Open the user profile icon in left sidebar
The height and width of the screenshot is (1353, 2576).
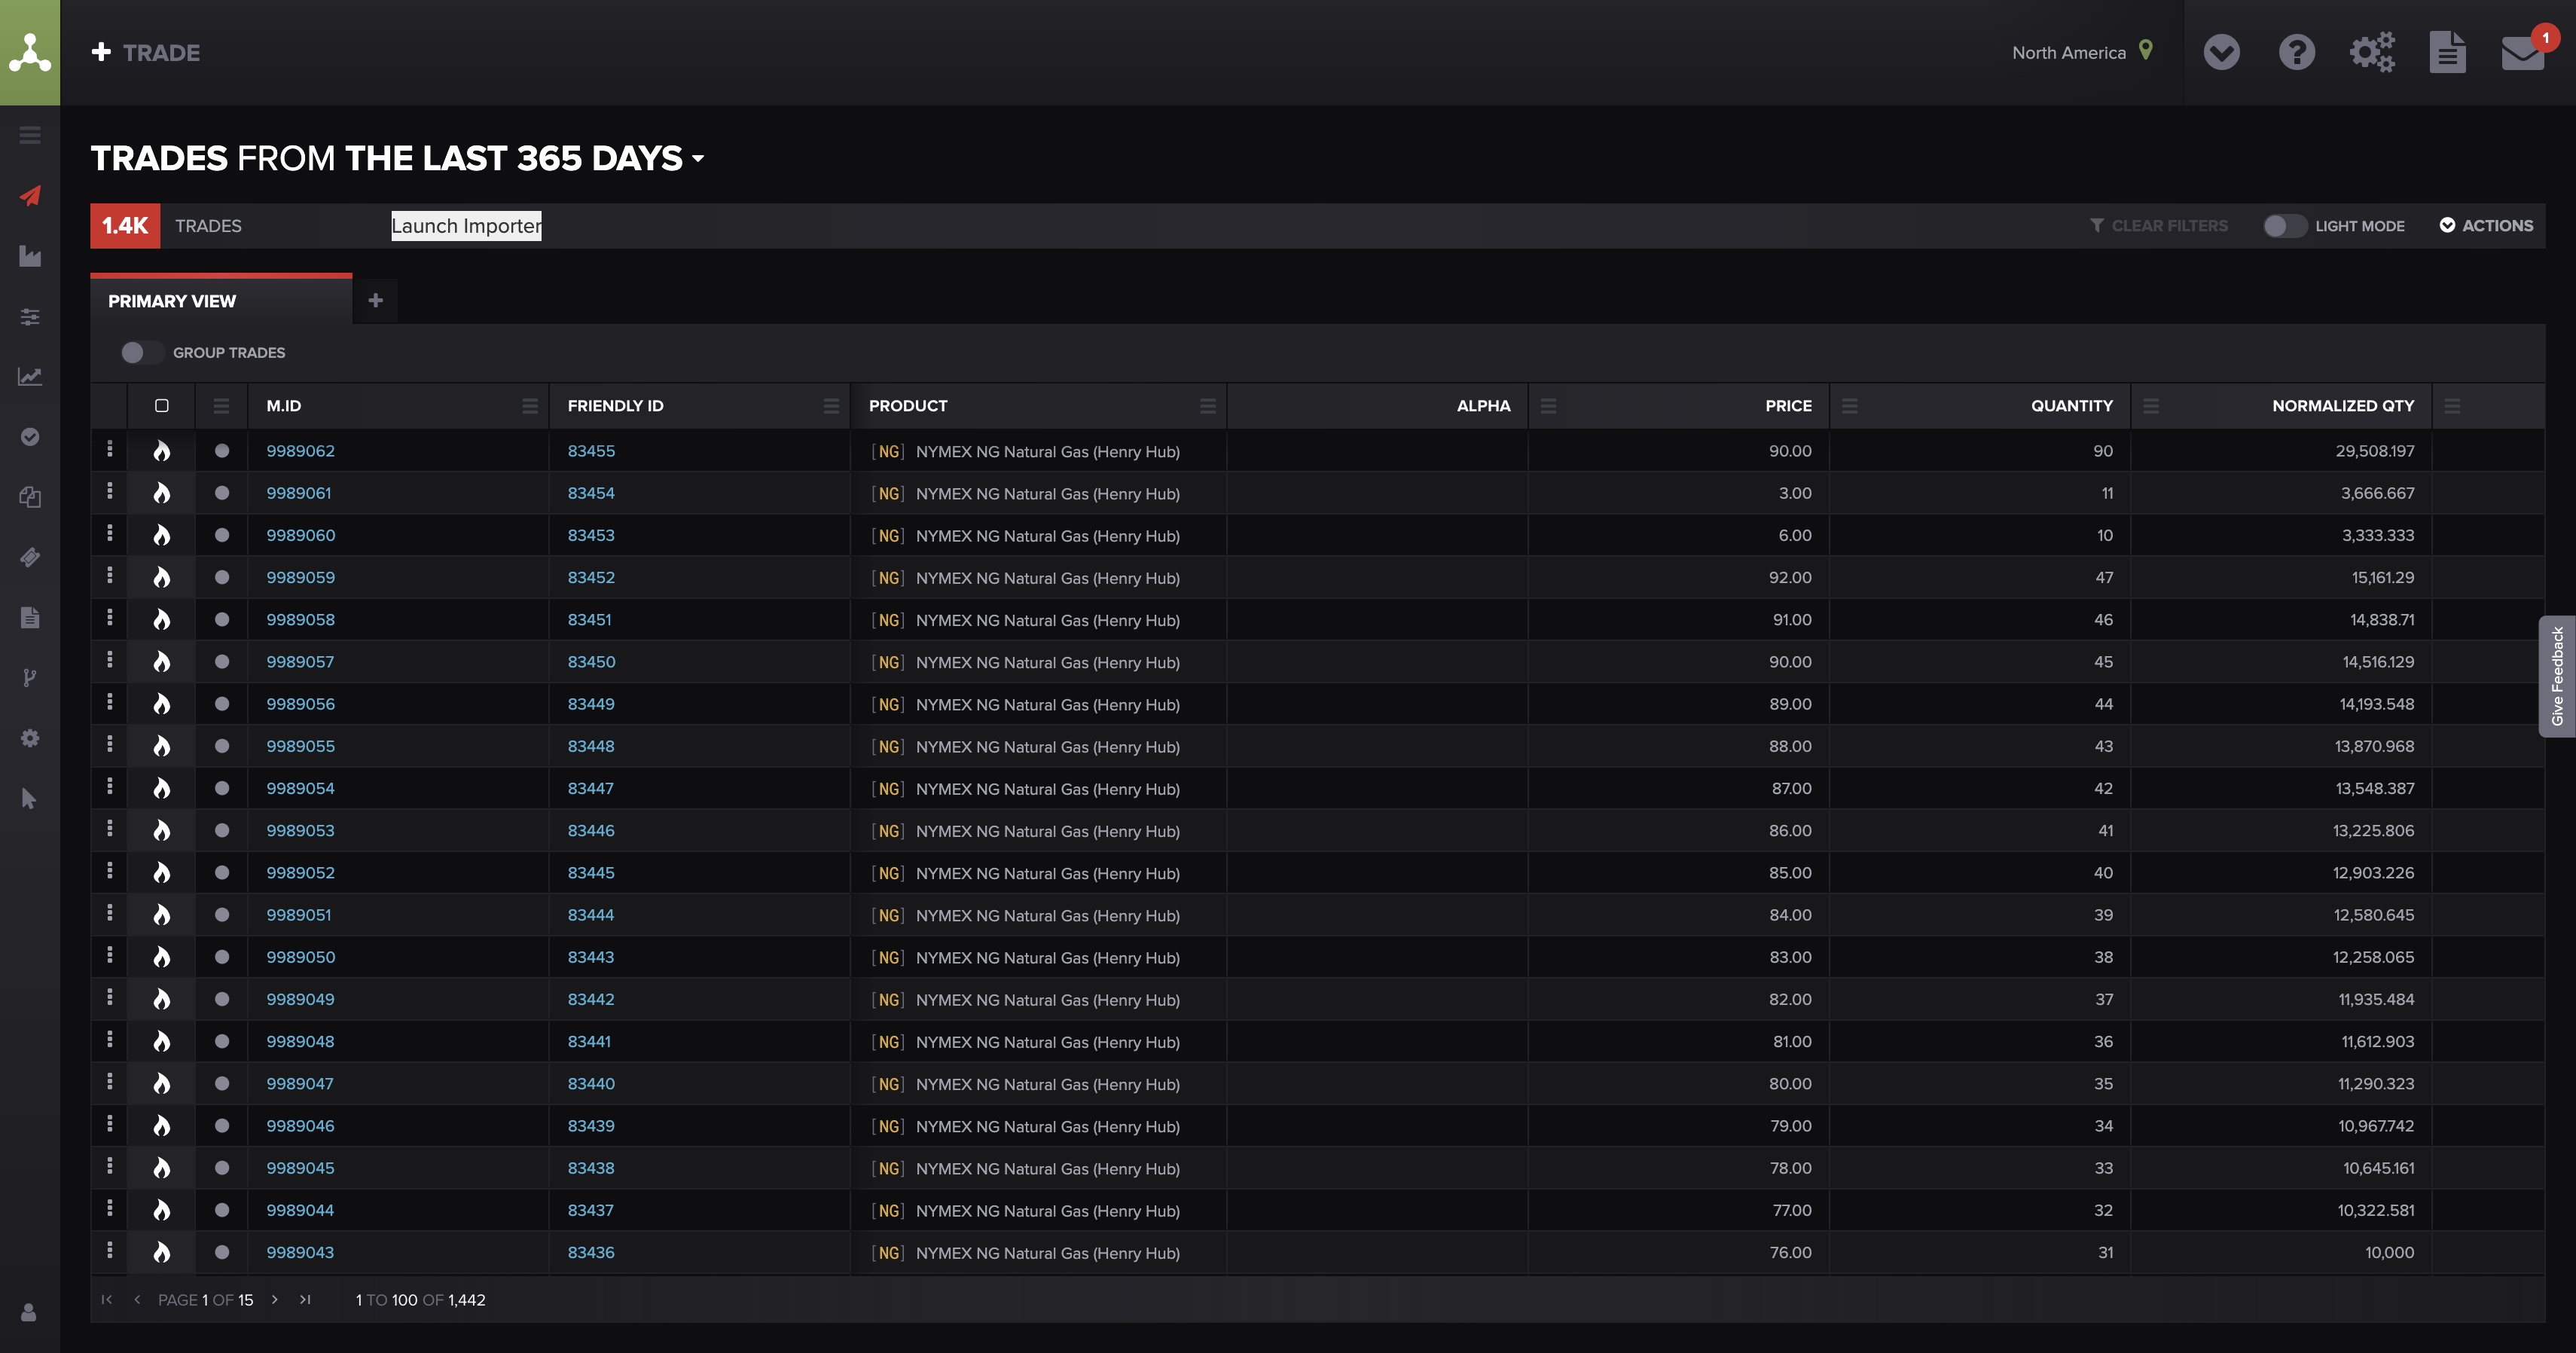pos(29,1312)
